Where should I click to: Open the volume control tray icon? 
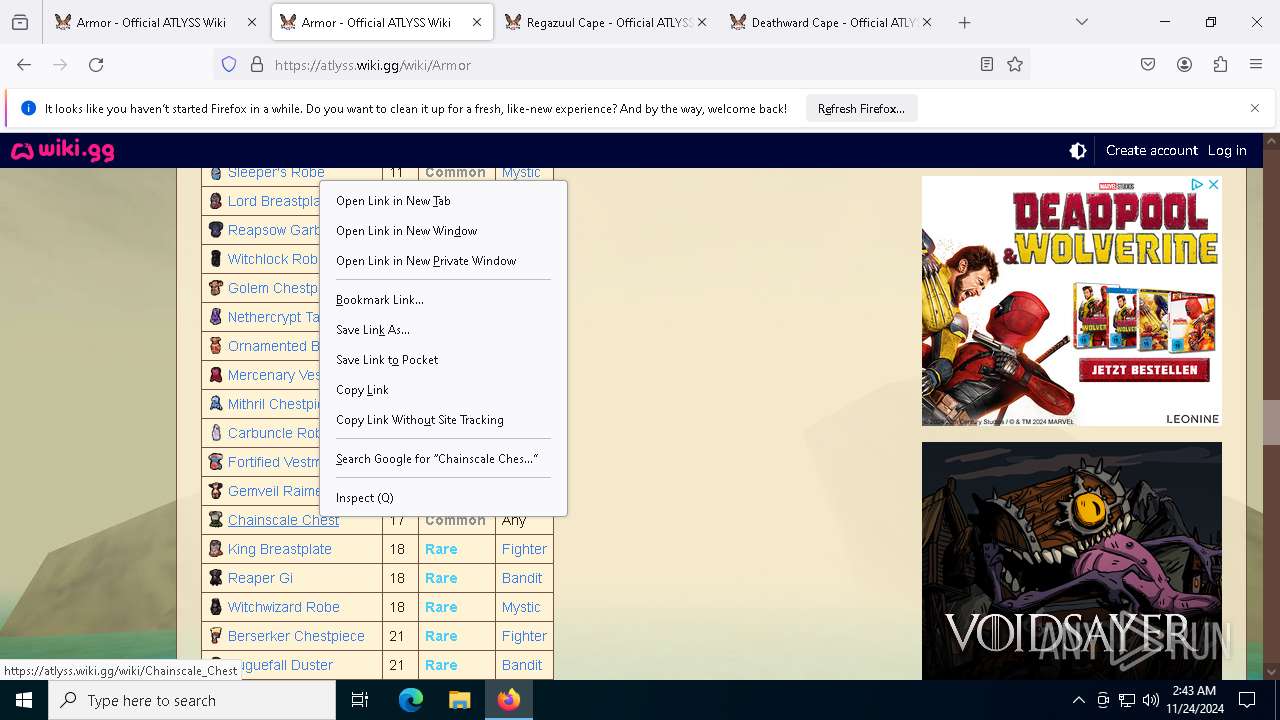click(x=1151, y=700)
